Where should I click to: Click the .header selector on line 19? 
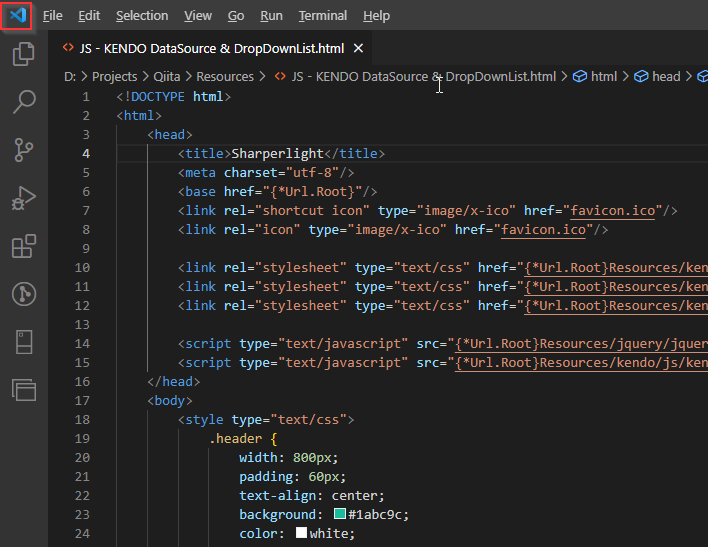(x=235, y=439)
